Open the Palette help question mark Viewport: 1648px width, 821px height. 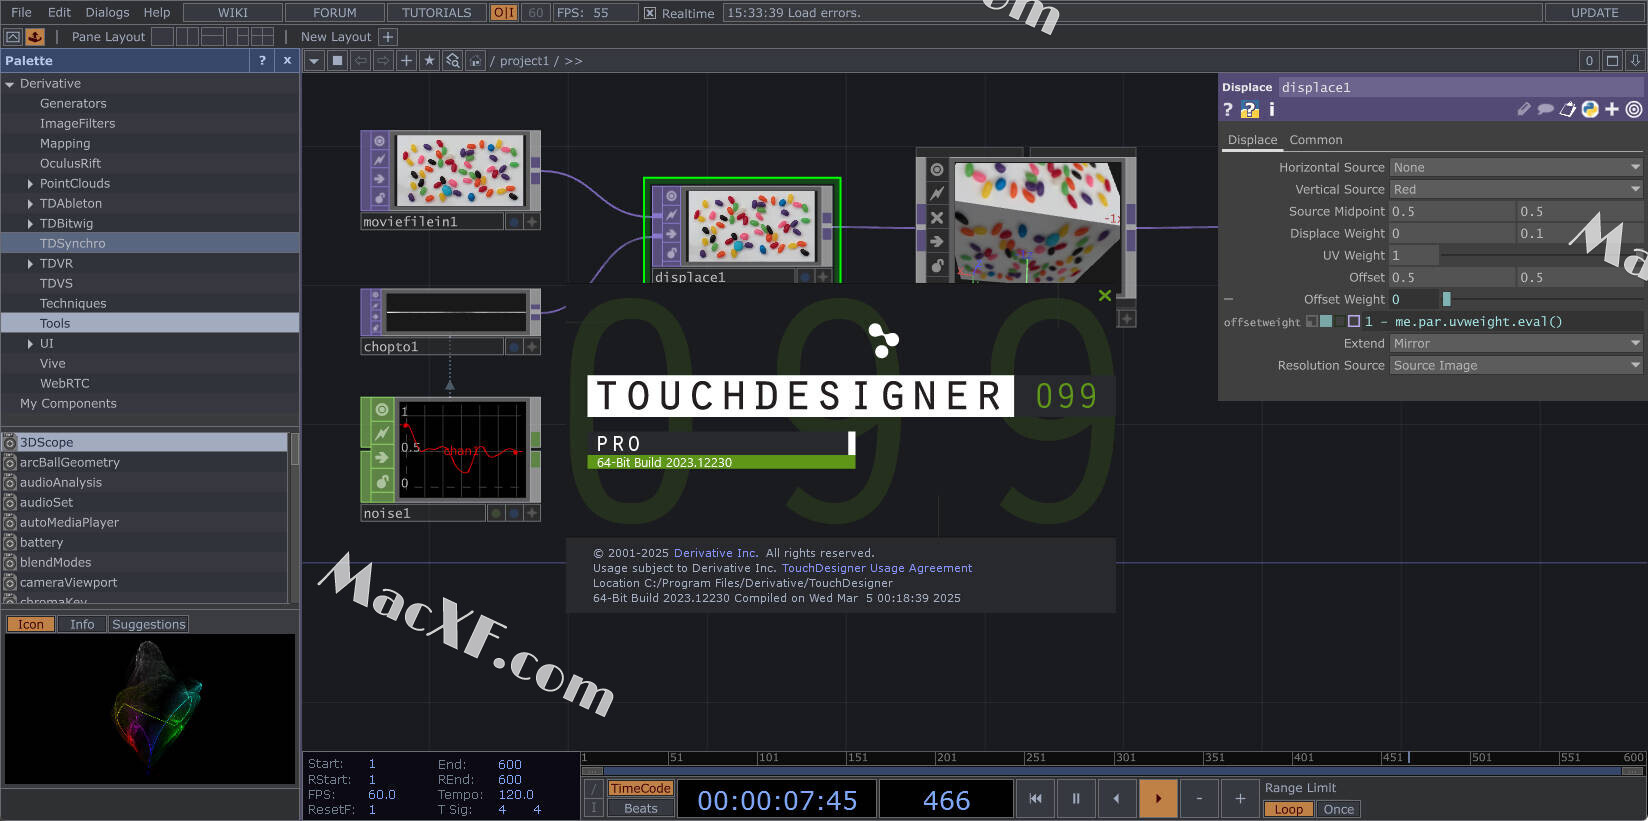tap(262, 60)
